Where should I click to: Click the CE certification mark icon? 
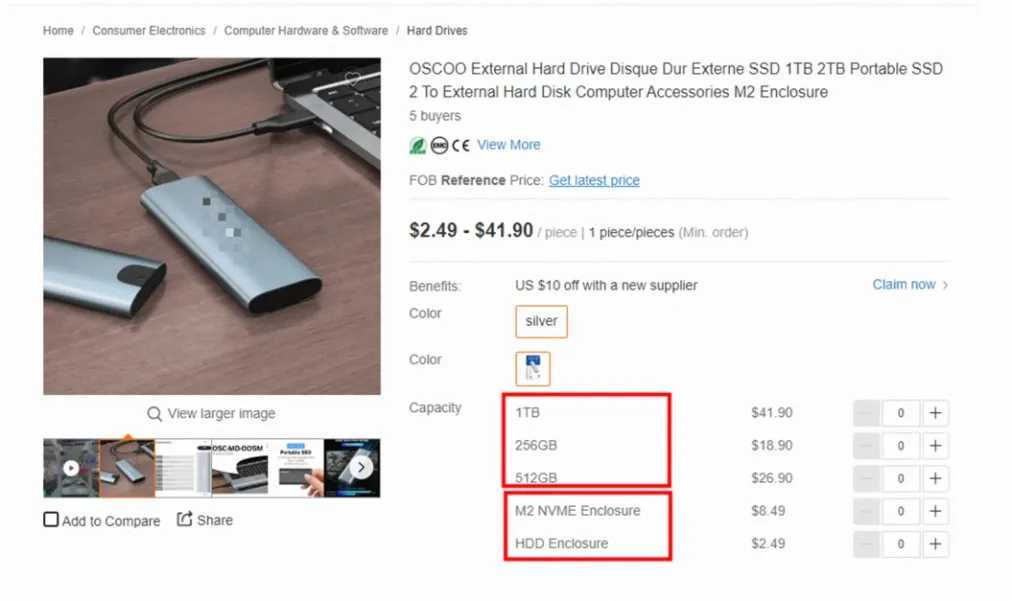[461, 145]
